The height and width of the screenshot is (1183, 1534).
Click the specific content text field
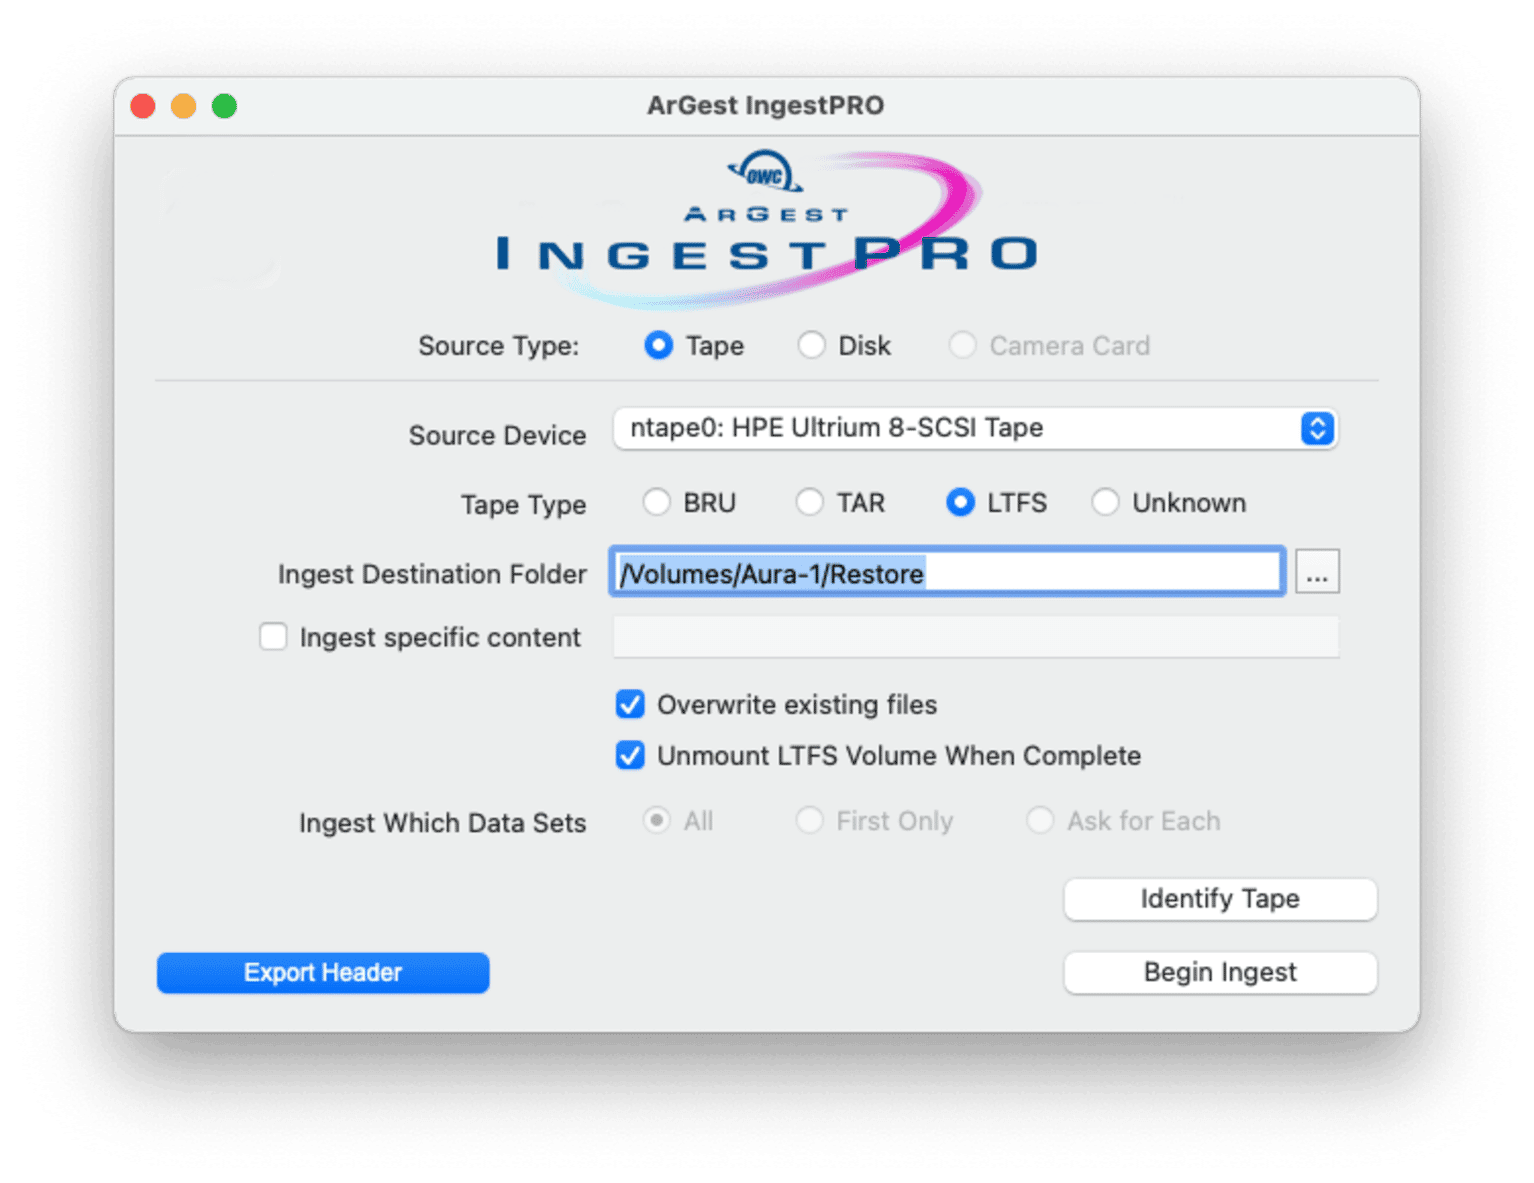pos(975,637)
